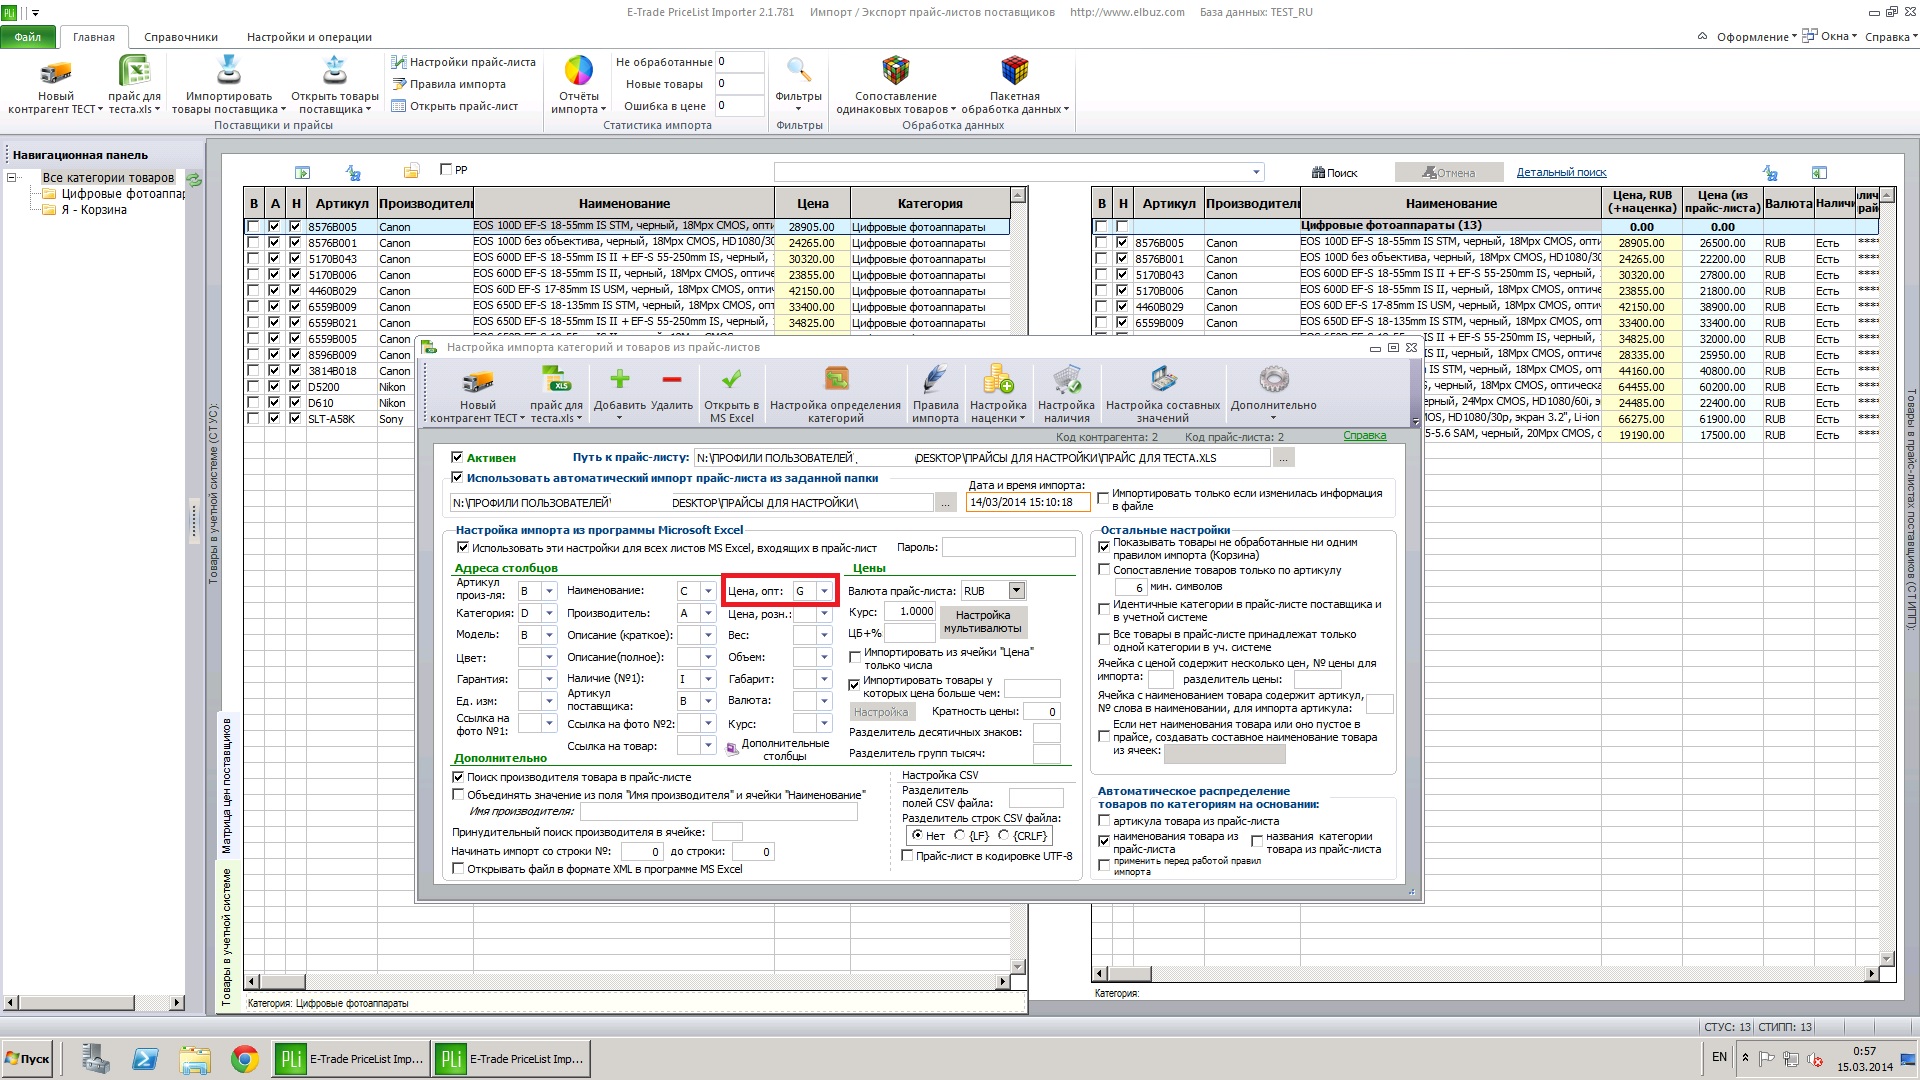The image size is (1920, 1080).
Task: Click 'Пакетная обработка данных' cube icon
Action: (x=1015, y=71)
